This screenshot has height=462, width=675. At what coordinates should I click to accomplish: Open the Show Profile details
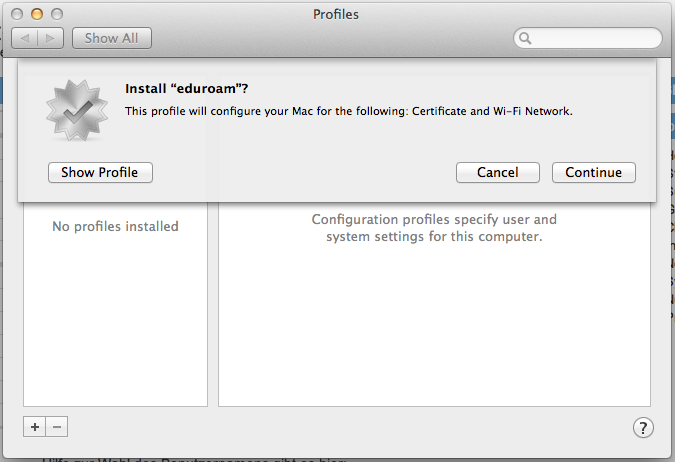pos(99,172)
